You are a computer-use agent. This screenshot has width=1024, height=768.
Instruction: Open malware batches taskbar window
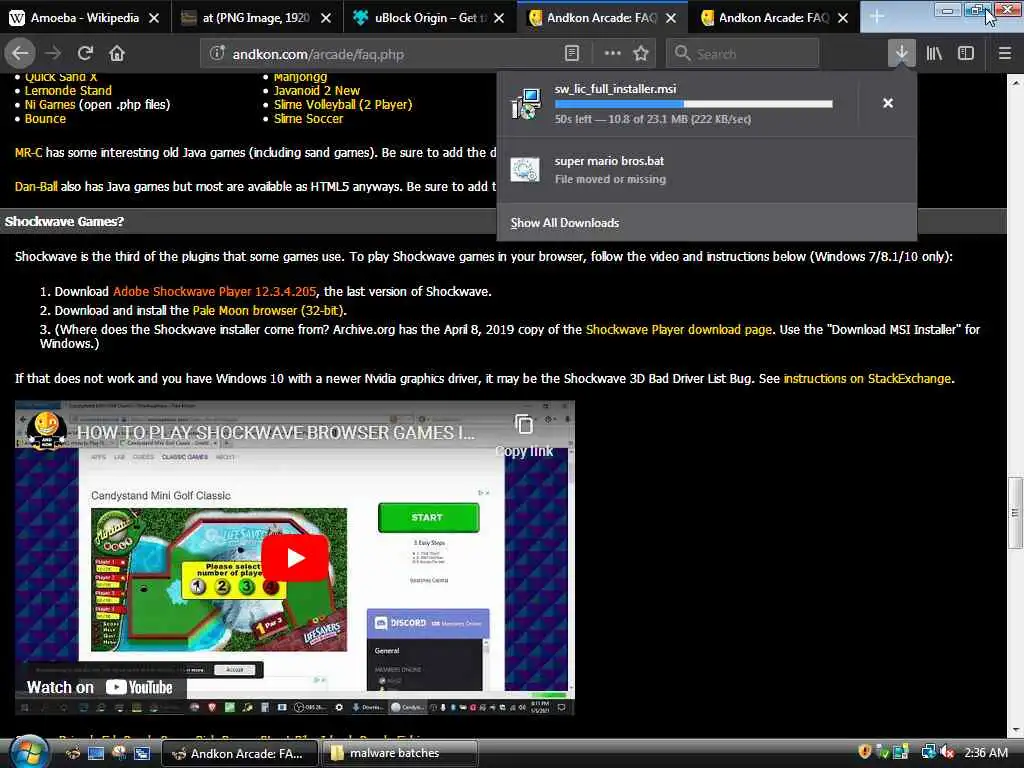400,753
